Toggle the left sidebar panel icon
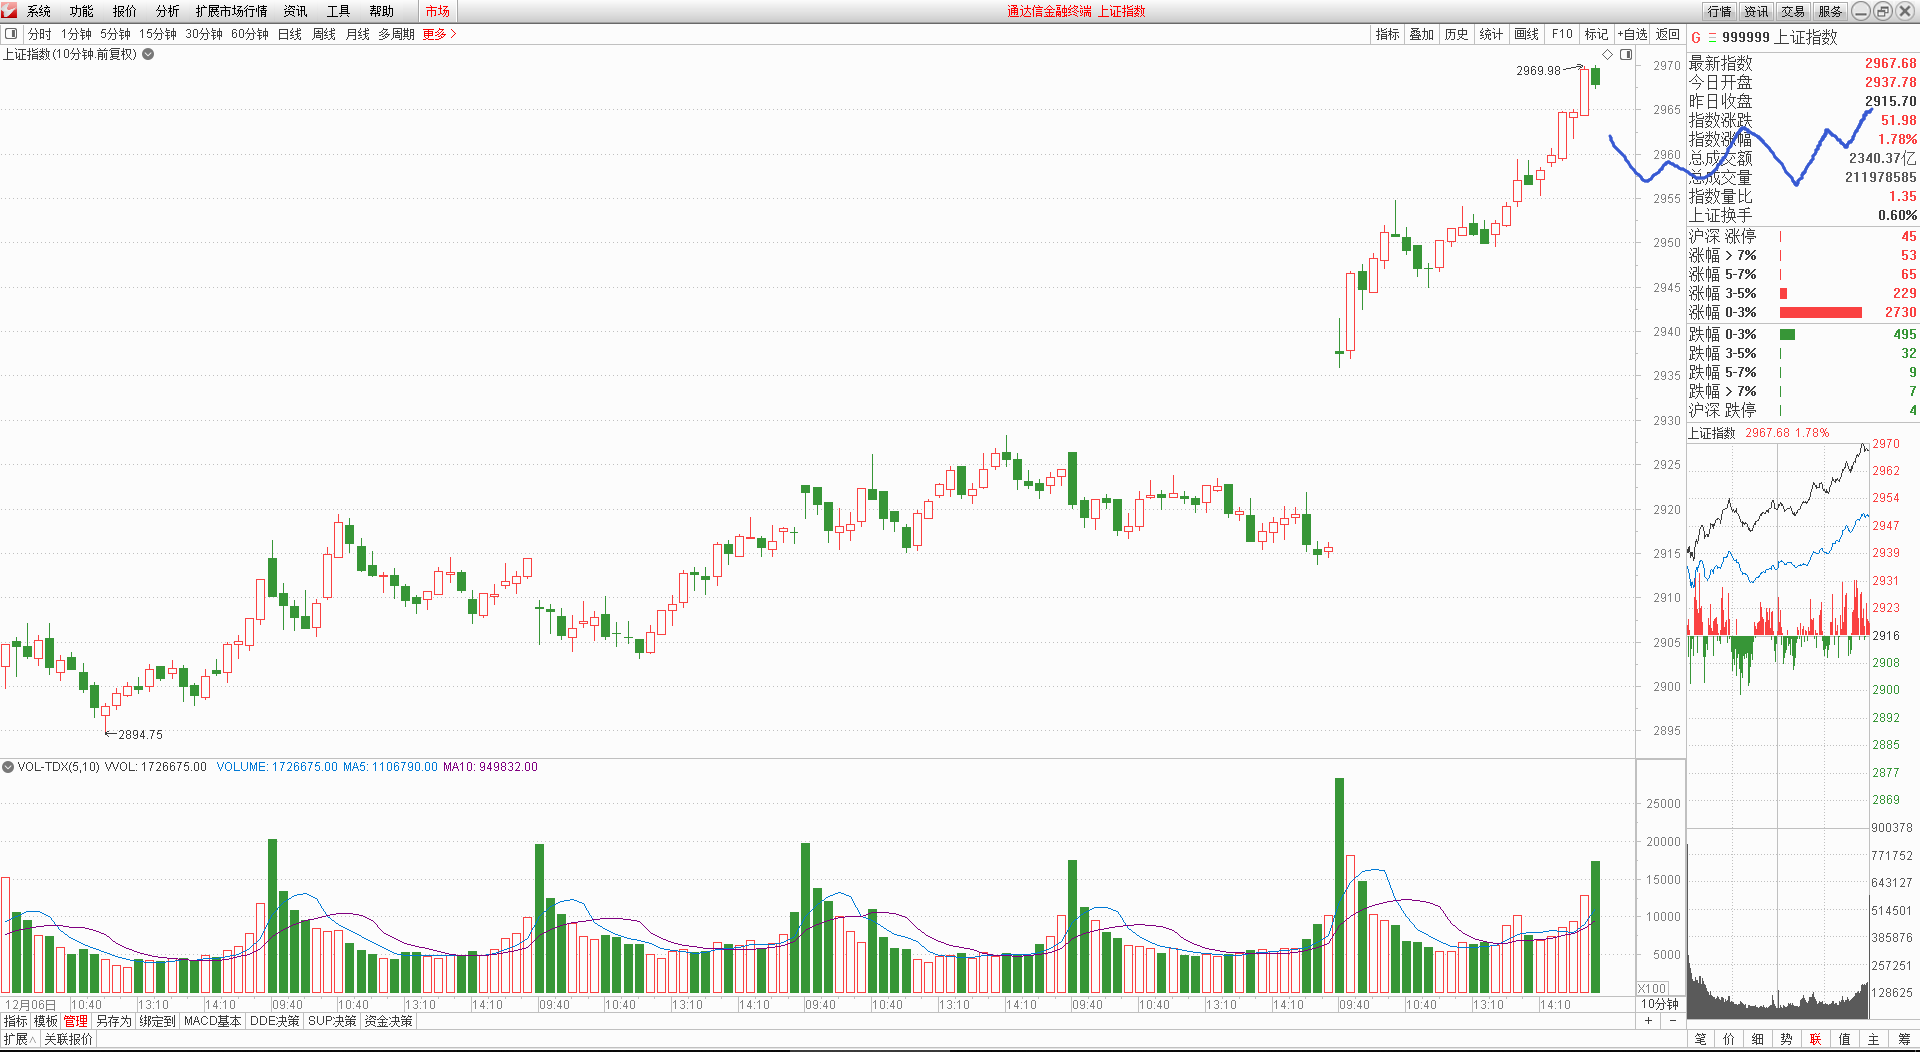The image size is (1920, 1052). tap(11, 34)
